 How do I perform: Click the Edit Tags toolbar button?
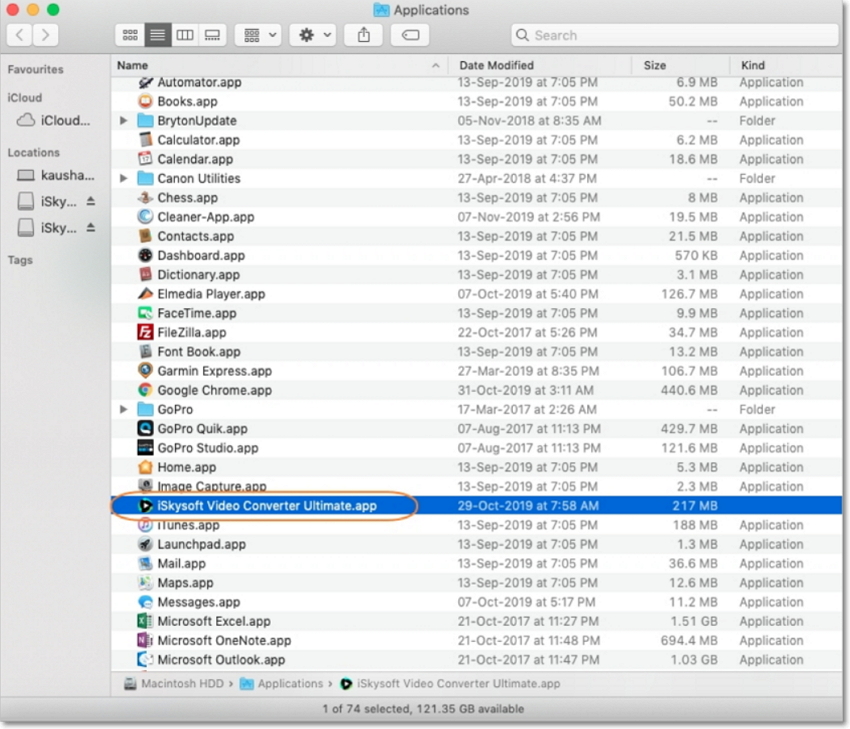[x=409, y=35]
